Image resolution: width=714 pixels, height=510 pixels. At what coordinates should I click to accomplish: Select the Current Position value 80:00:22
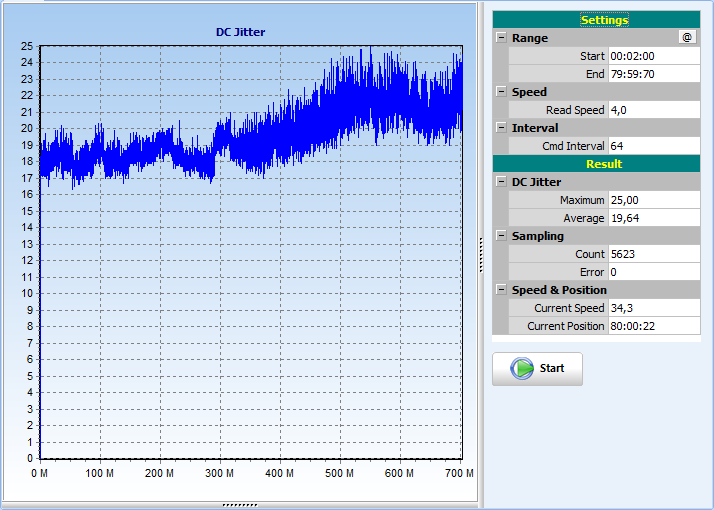[x=654, y=326]
